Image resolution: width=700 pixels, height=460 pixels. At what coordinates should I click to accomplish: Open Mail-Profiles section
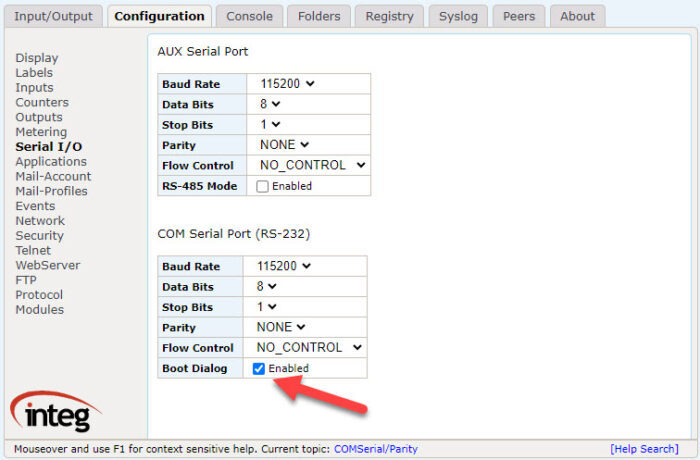[x=51, y=191]
